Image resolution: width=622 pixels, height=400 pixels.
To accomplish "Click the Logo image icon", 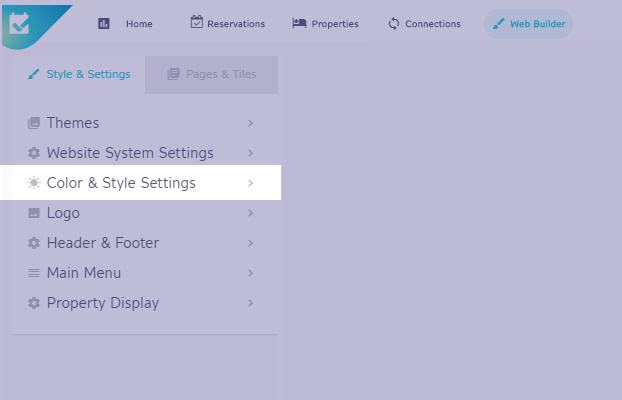I will (x=34, y=213).
